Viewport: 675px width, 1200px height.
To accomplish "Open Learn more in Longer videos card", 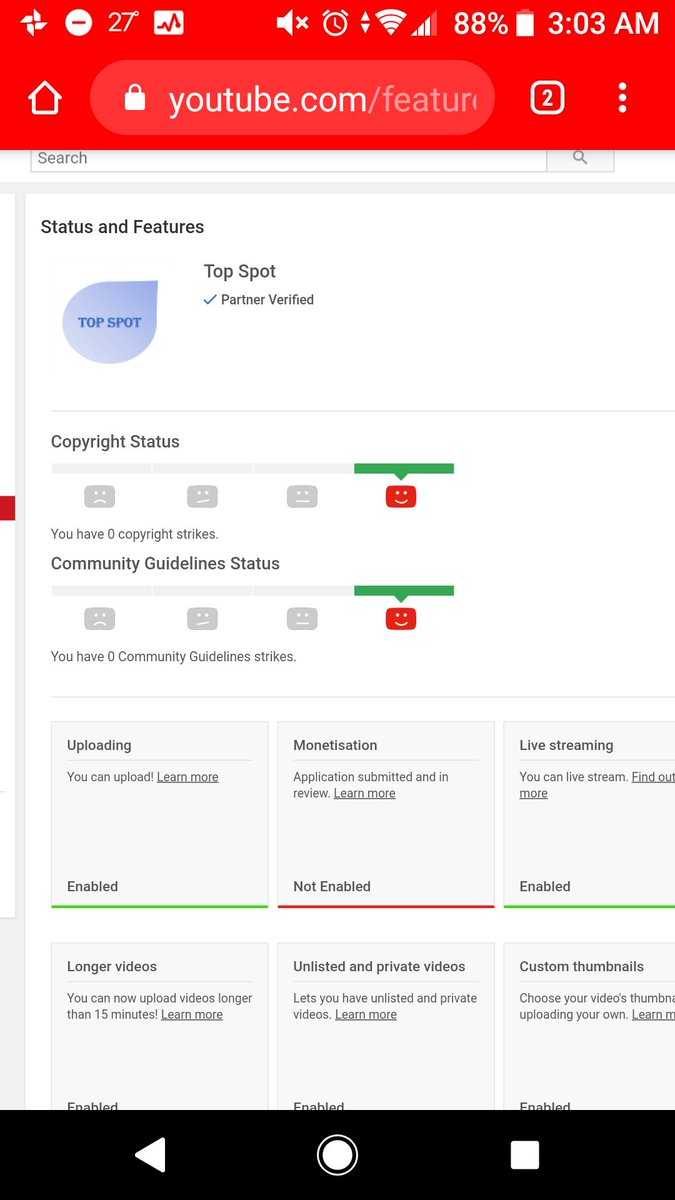I will (x=192, y=1015).
